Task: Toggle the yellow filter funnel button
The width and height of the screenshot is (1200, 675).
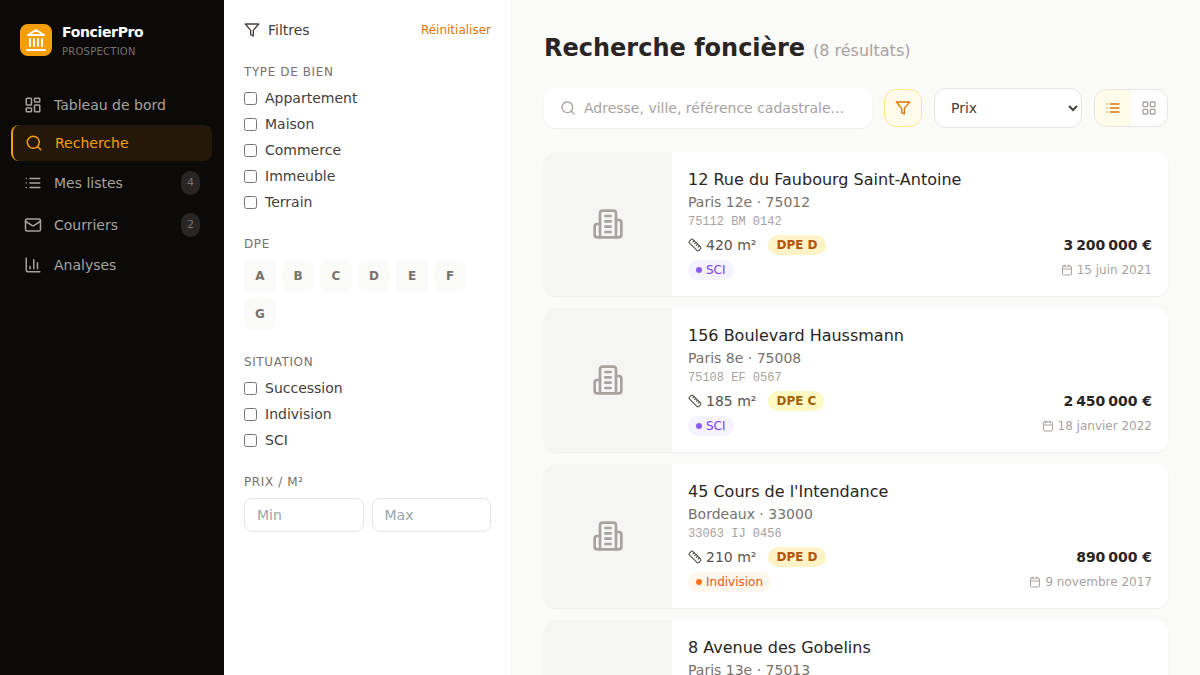Action: pos(903,108)
